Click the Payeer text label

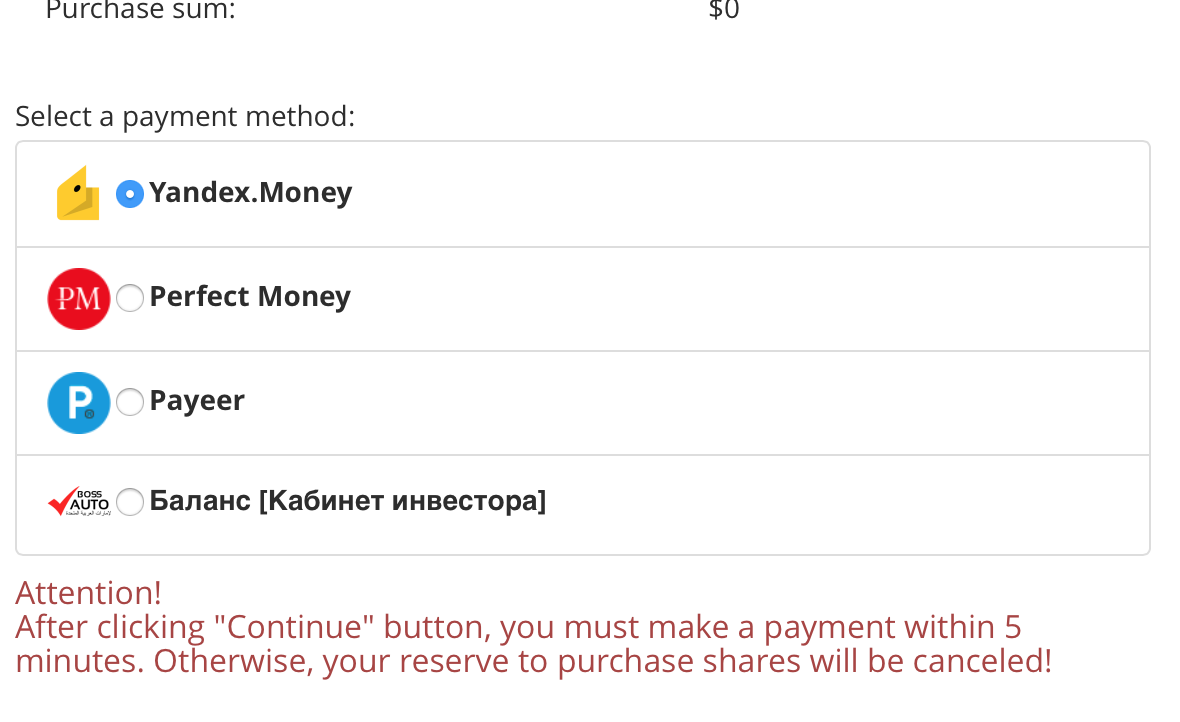click(x=197, y=401)
